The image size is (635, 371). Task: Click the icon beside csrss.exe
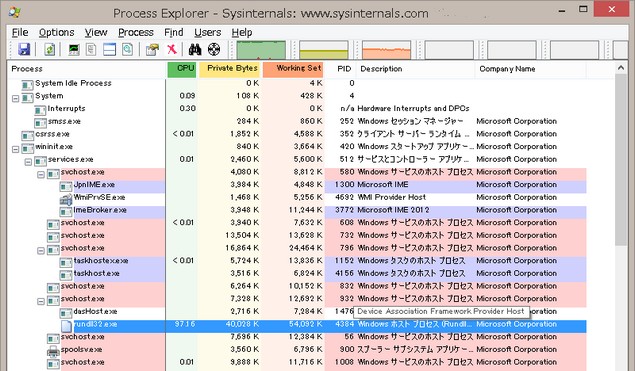(x=27, y=135)
